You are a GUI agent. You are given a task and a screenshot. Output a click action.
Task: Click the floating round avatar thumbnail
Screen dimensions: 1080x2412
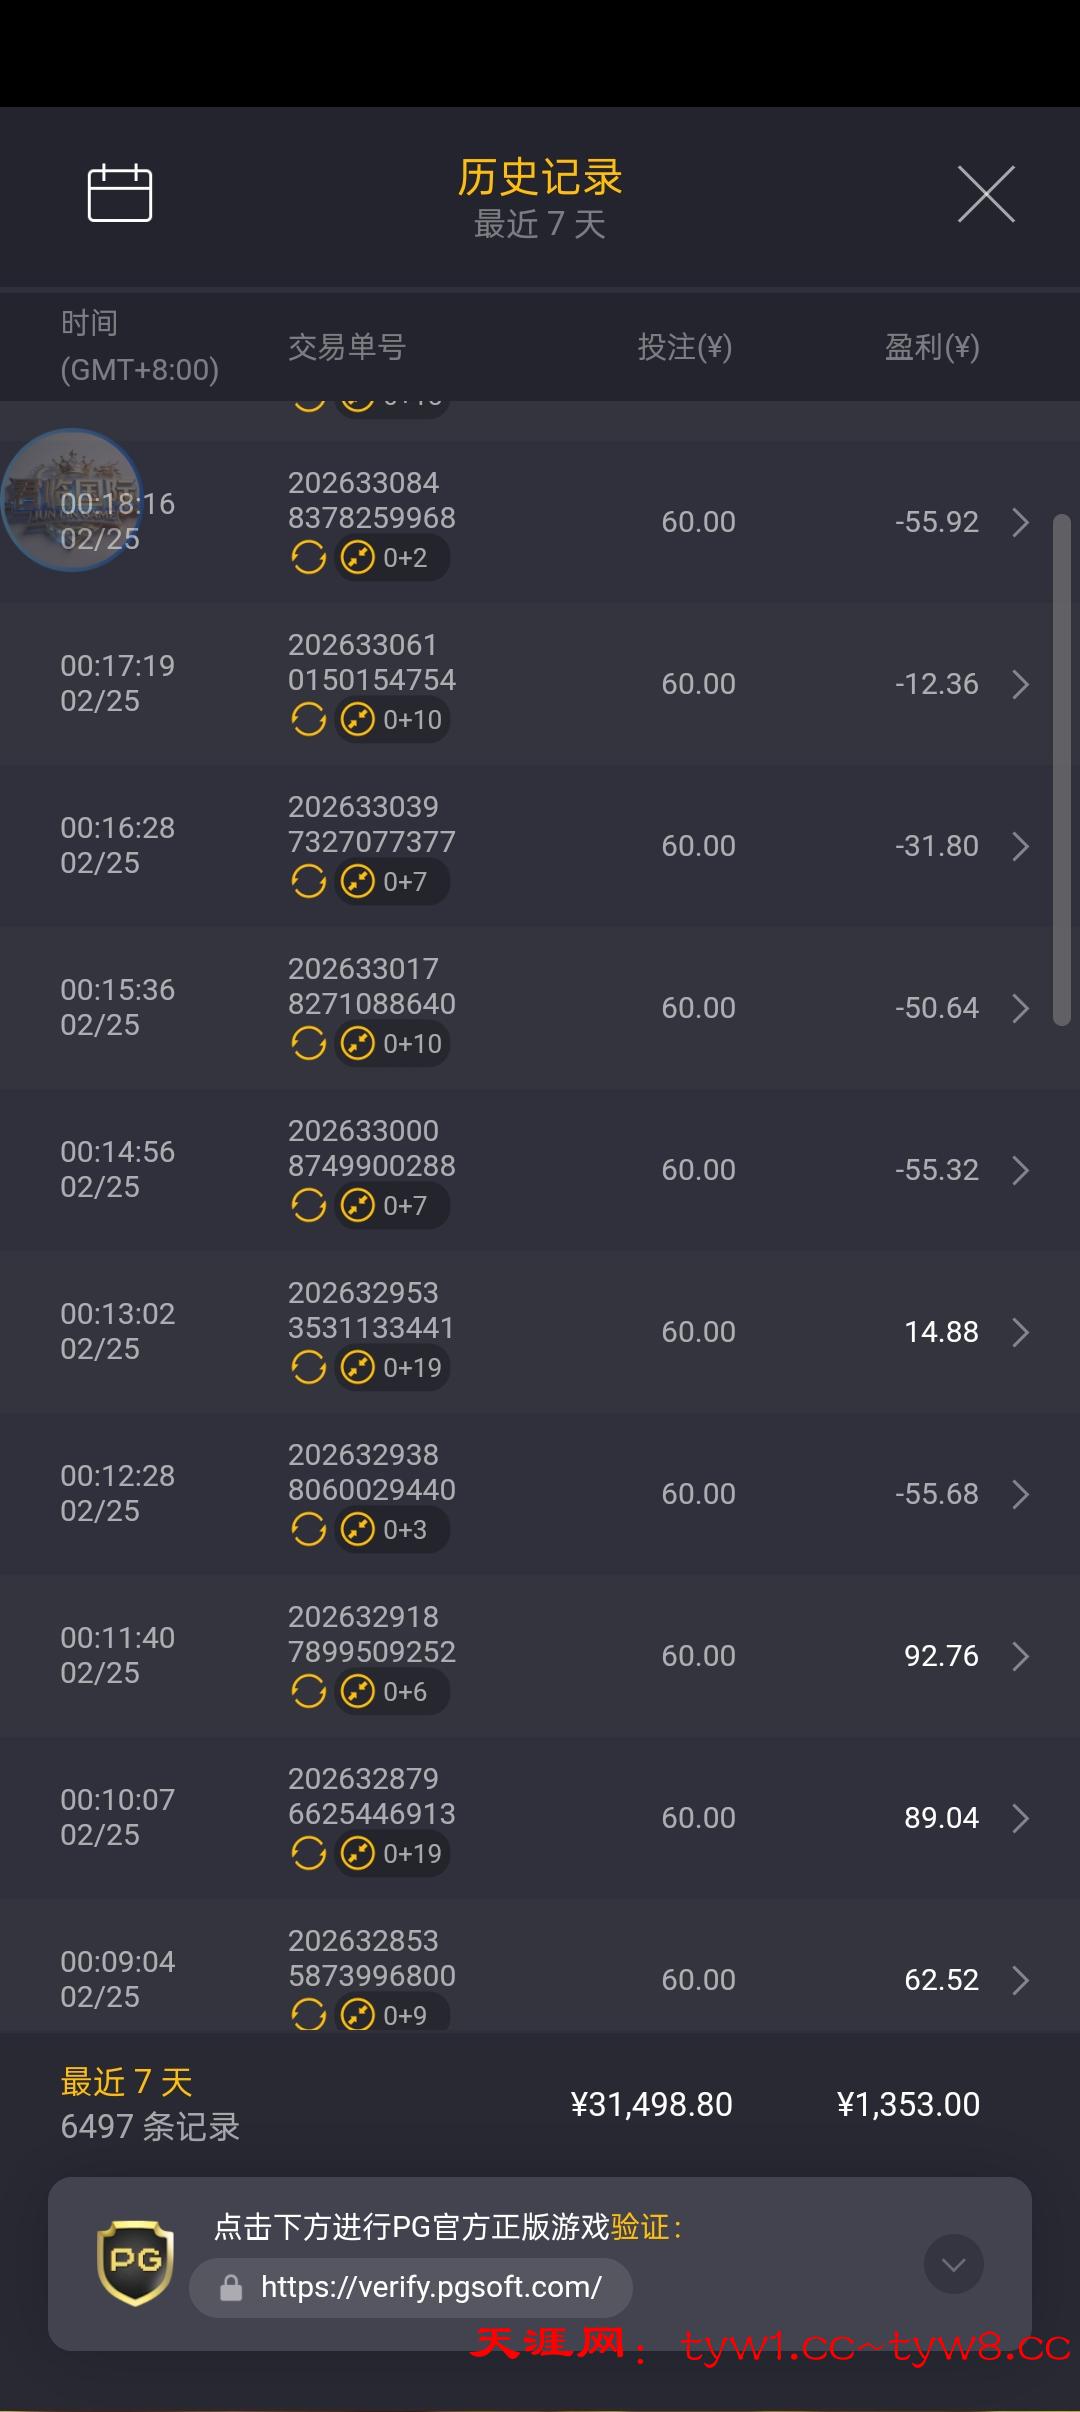72,500
